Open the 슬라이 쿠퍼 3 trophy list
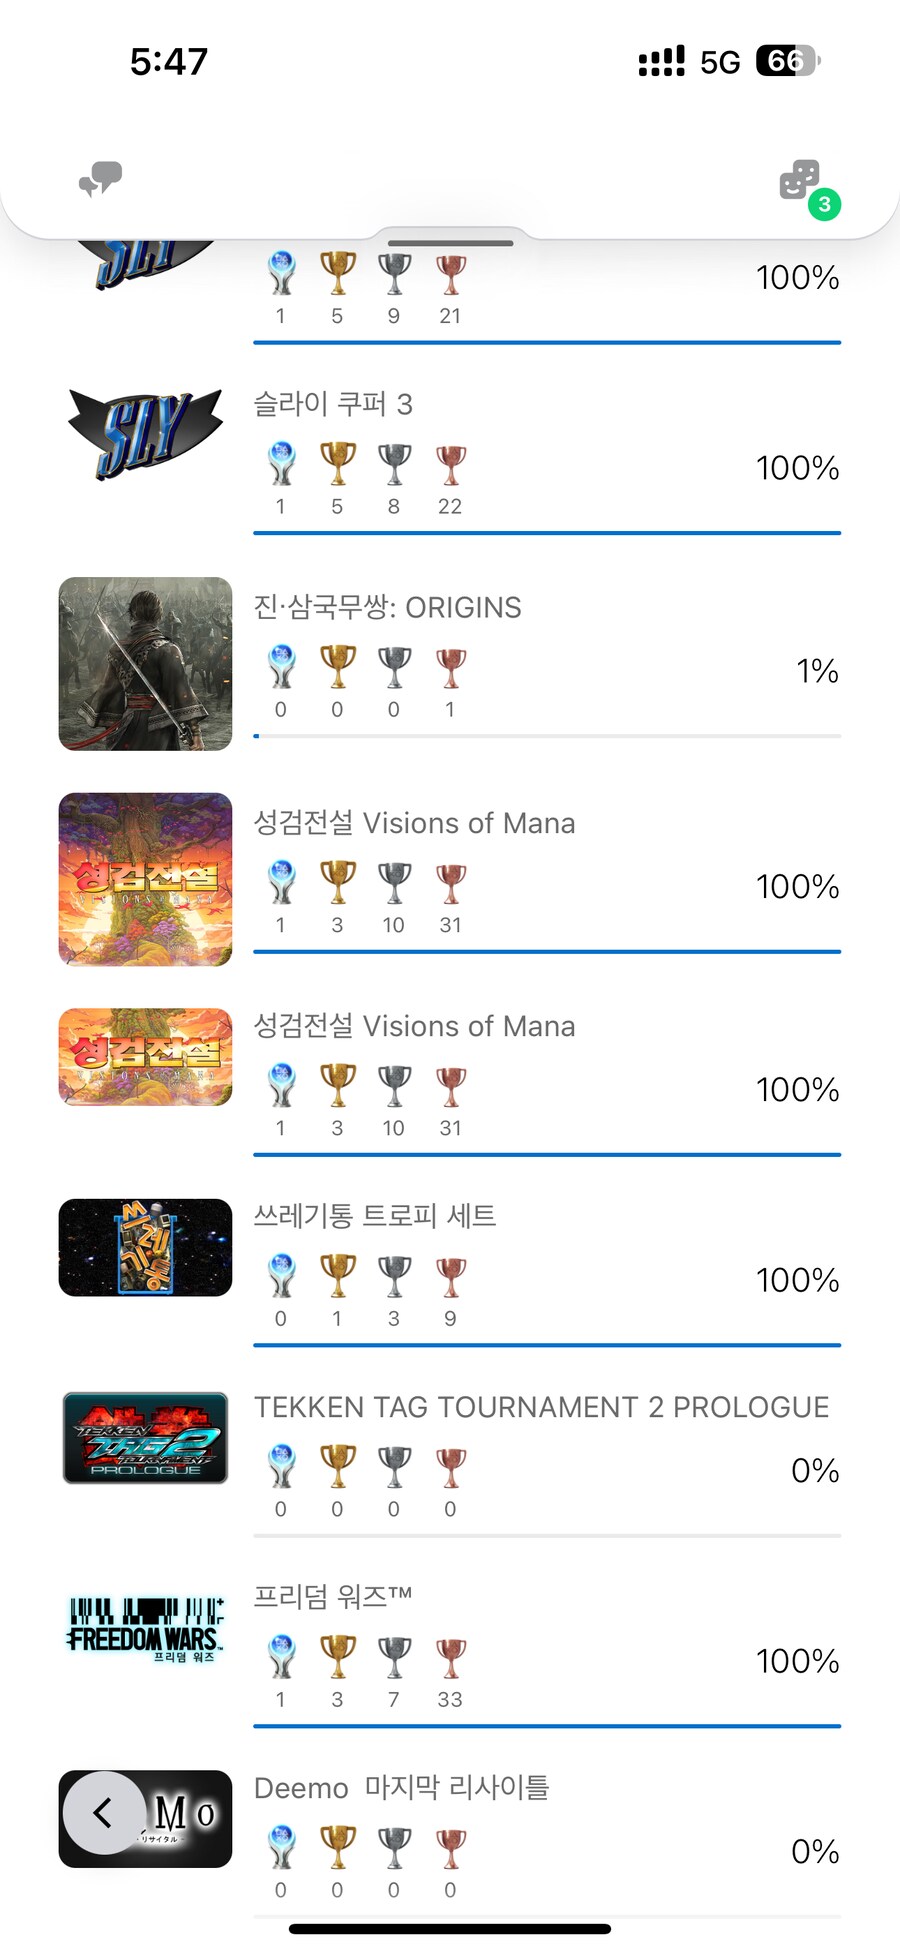This screenshot has height=1951, width=900. 333,404
